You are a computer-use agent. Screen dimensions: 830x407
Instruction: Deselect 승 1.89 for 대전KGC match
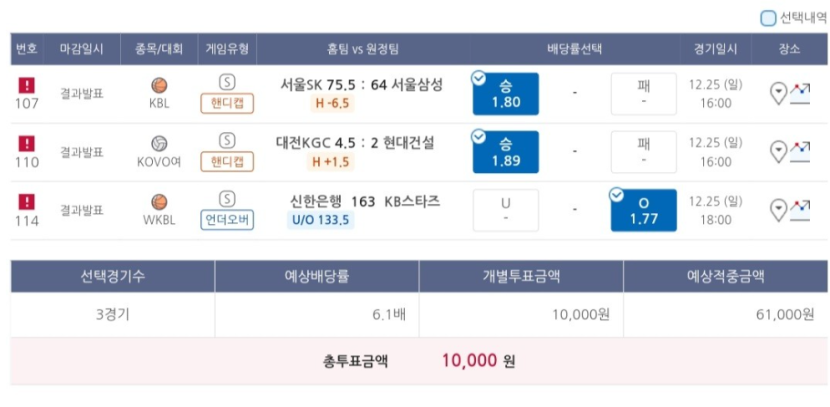pyautogui.click(x=506, y=152)
